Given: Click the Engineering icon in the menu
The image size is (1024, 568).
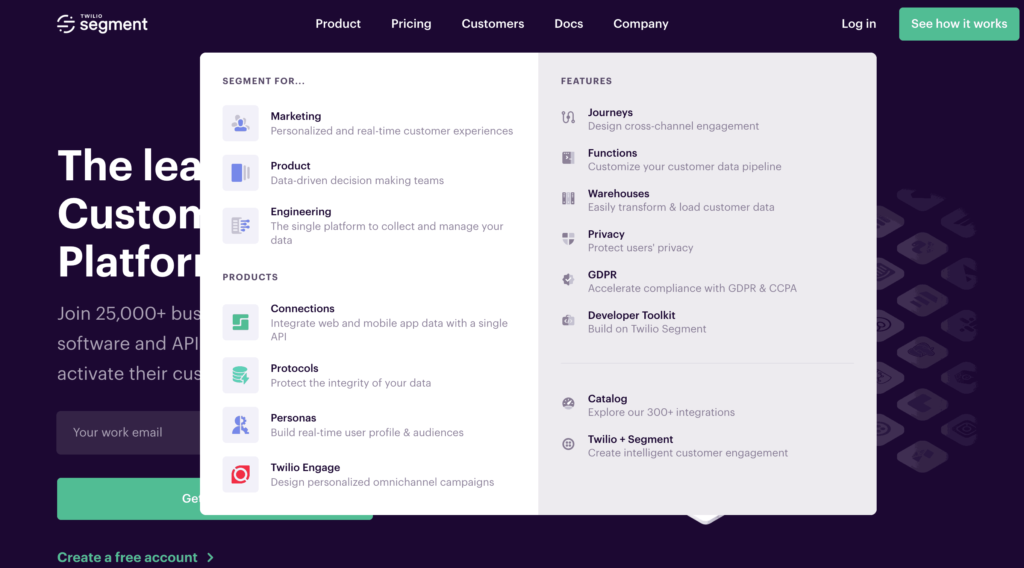Looking at the screenshot, I should tap(240, 226).
